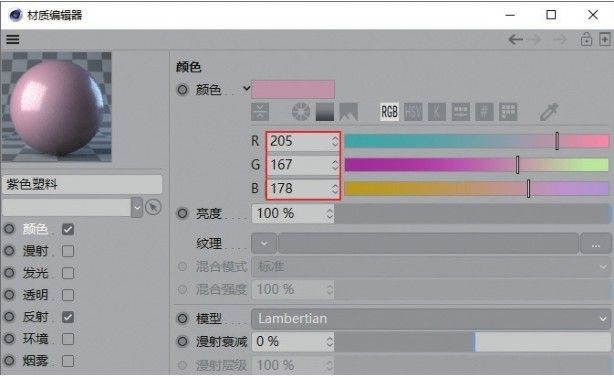Screen dimensions: 614x377
Task: Open the hamburger menu icon
Action: click(13, 40)
